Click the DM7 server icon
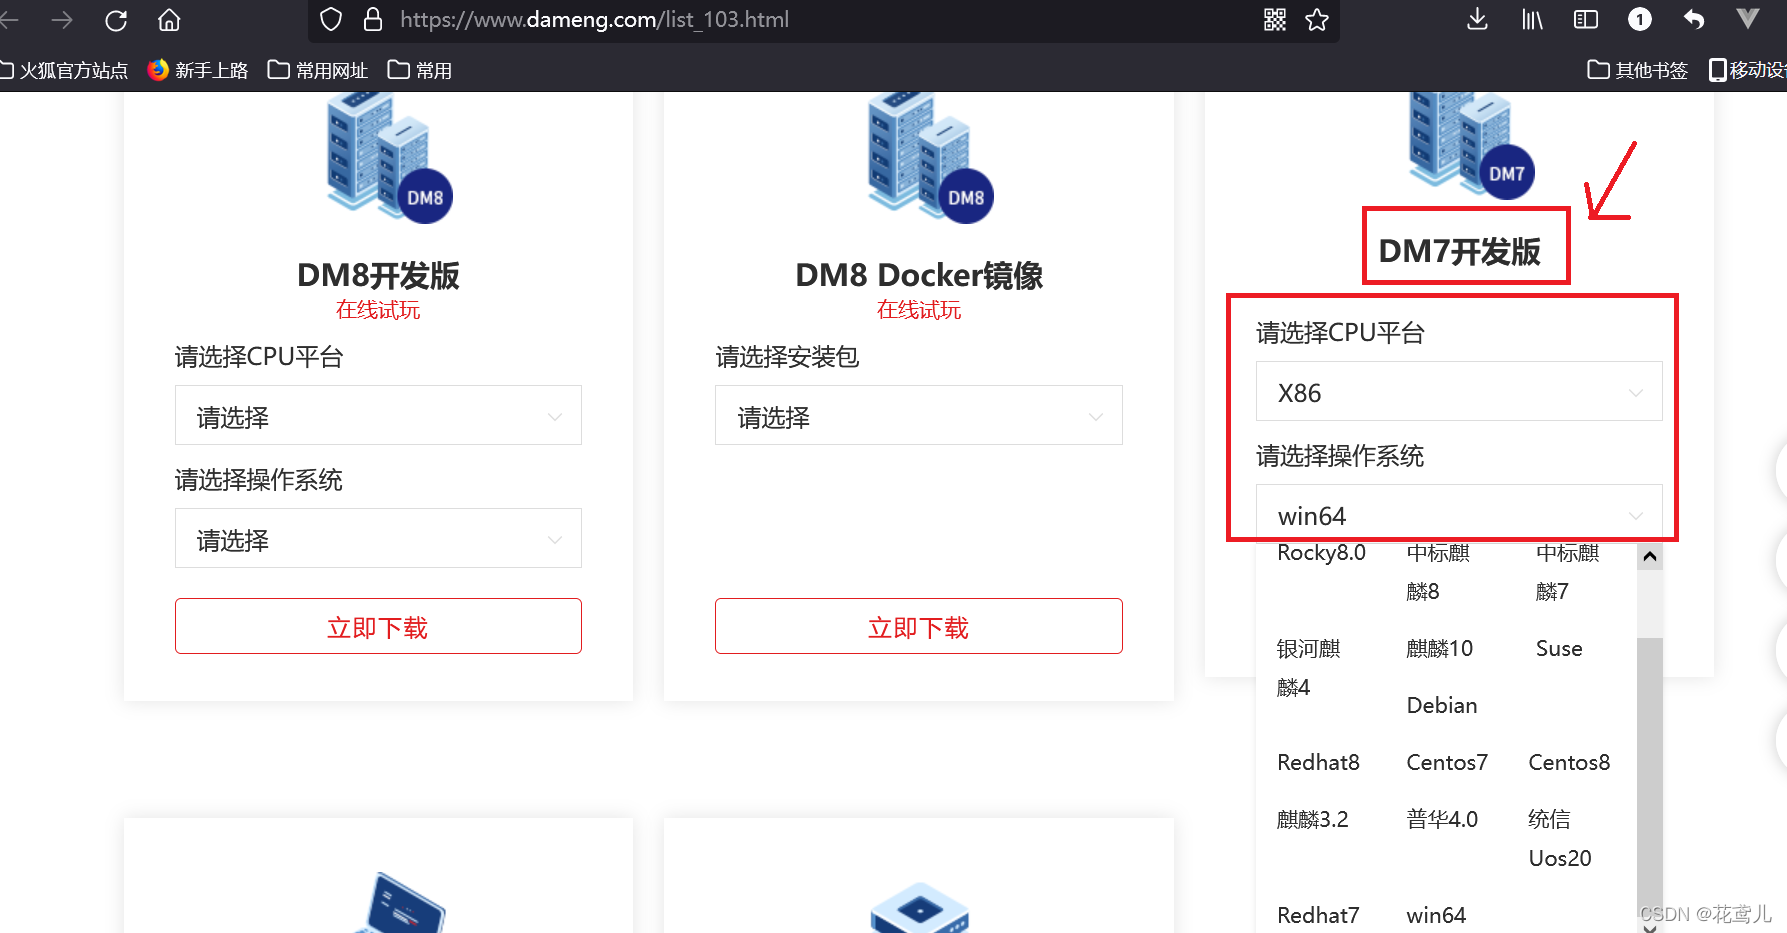This screenshot has width=1787, height=933. (x=1471, y=145)
